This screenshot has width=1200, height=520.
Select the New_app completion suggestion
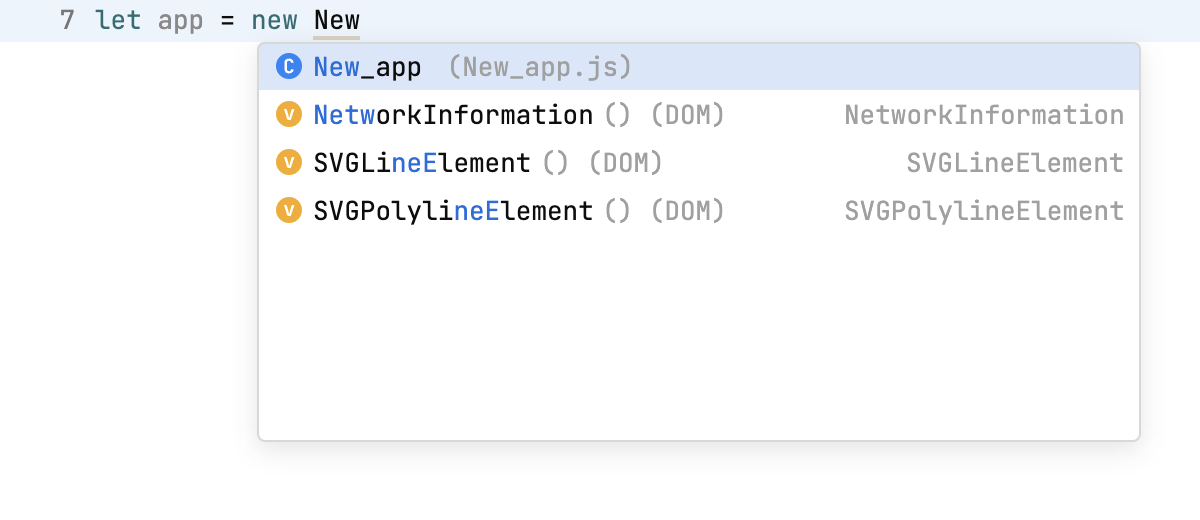click(x=367, y=67)
